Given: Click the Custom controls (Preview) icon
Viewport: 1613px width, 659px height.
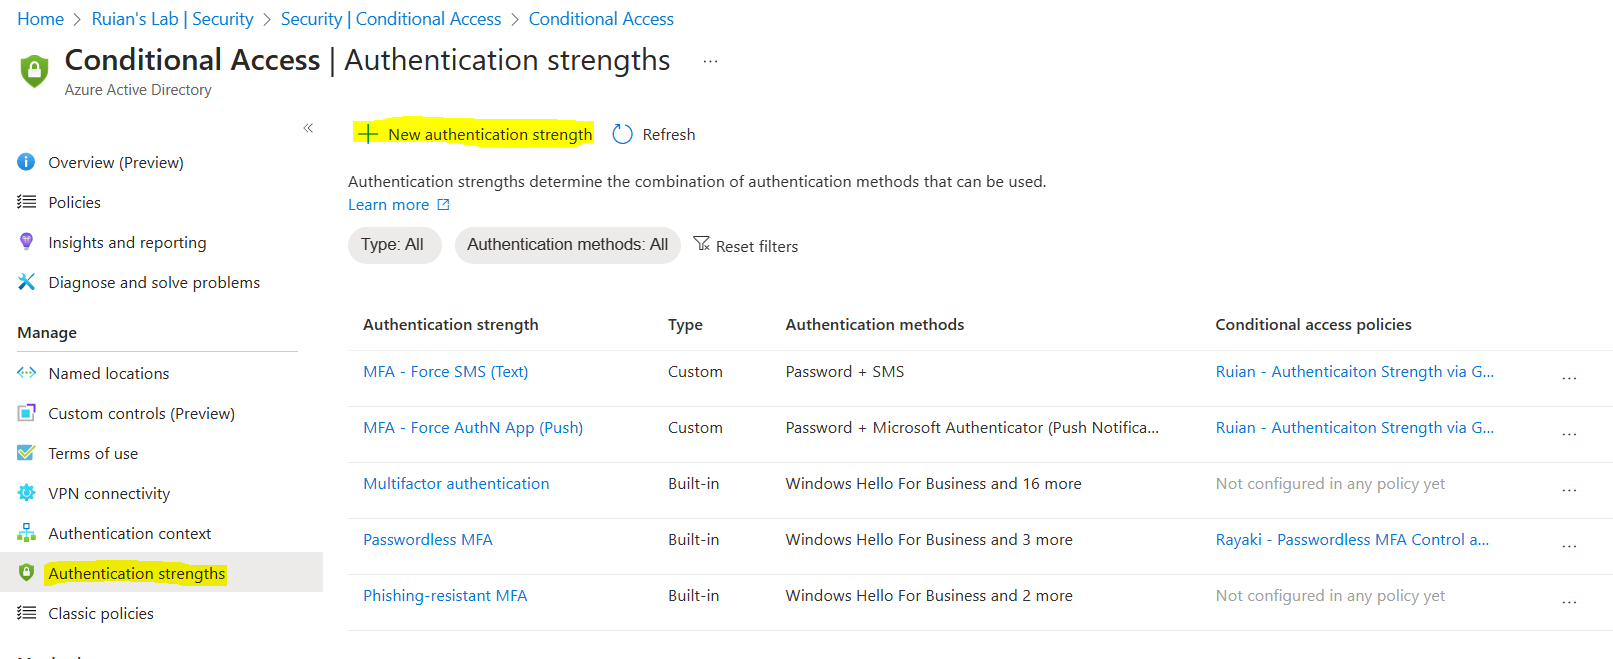Looking at the screenshot, I should (x=26, y=413).
